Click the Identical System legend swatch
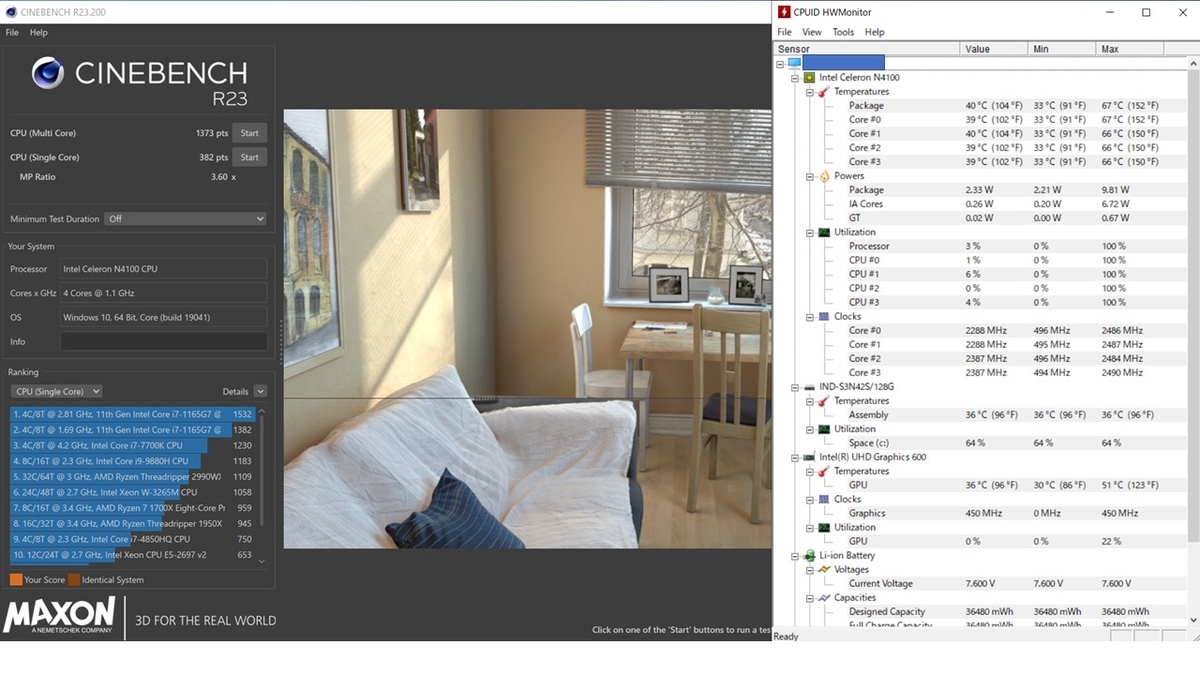1200x675 pixels. [x=74, y=580]
